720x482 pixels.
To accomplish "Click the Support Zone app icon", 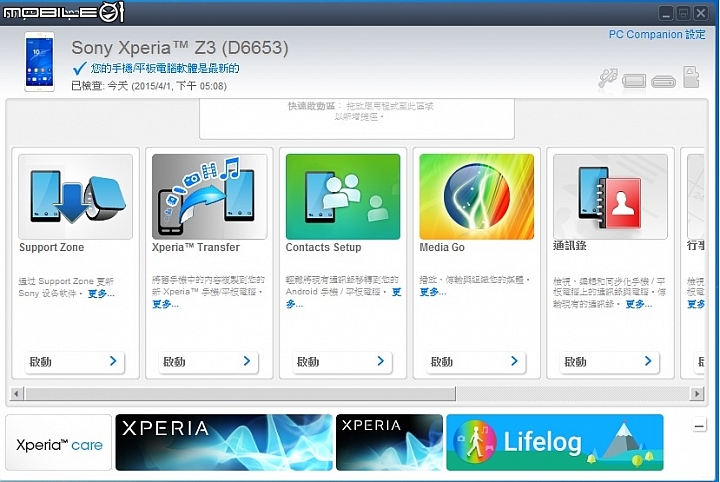I will [75, 196].
